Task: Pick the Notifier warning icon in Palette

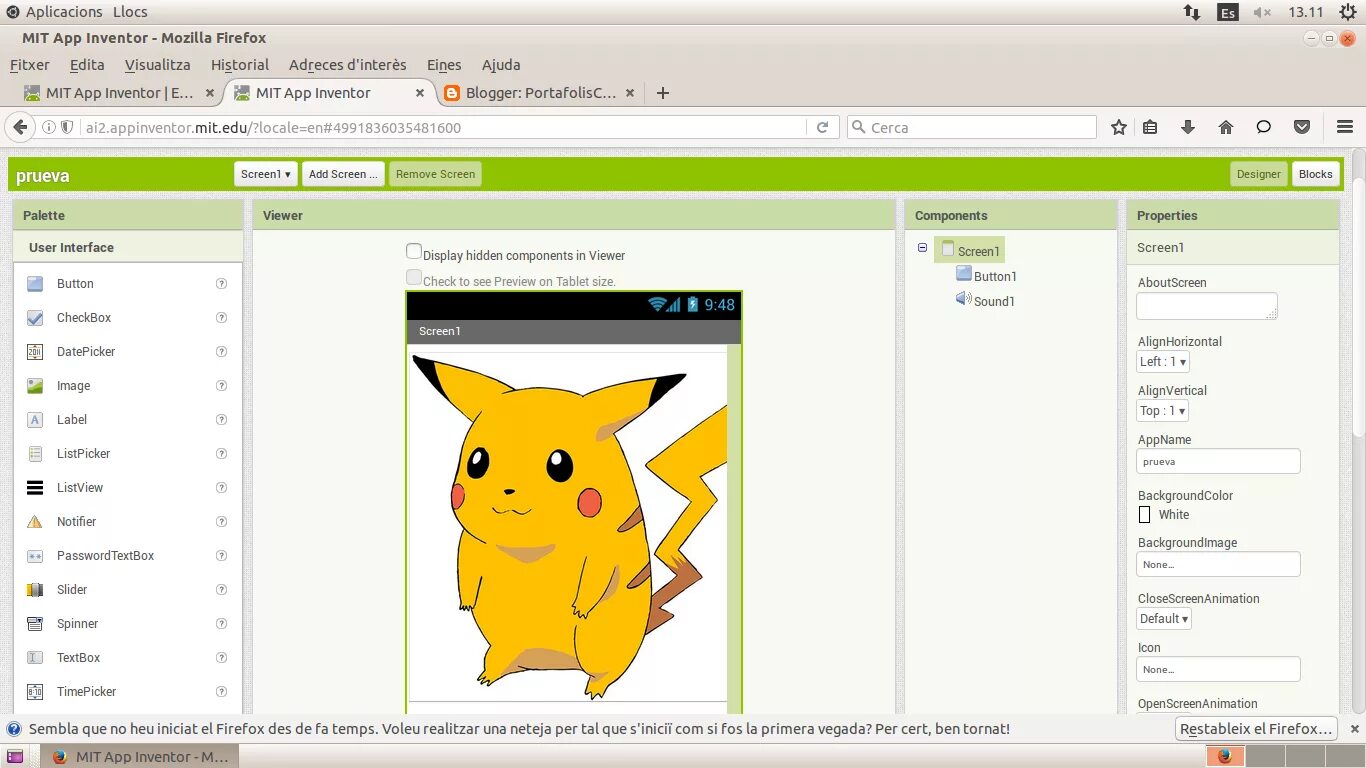Action: pos(35,522)
